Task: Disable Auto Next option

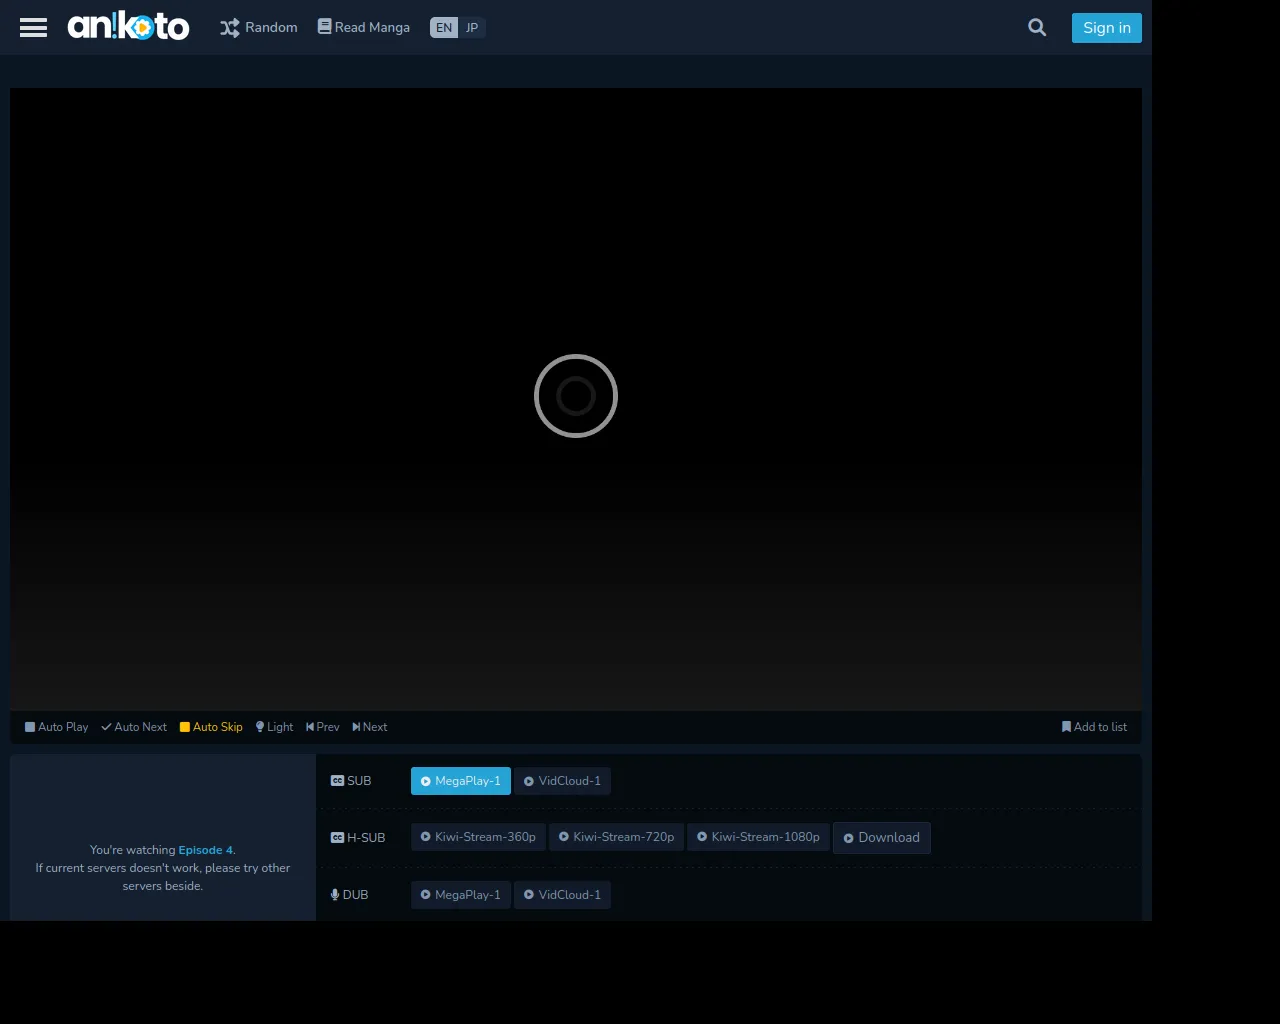Action: 134,727
